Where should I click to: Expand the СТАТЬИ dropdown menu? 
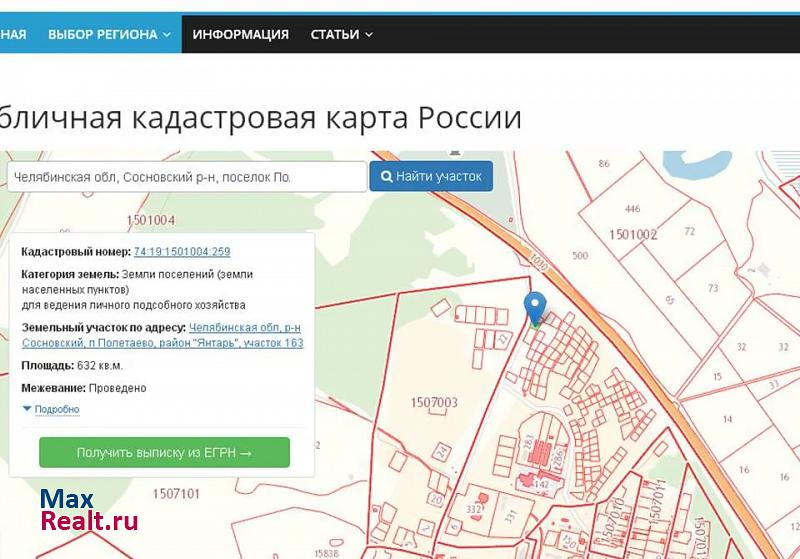341,34
